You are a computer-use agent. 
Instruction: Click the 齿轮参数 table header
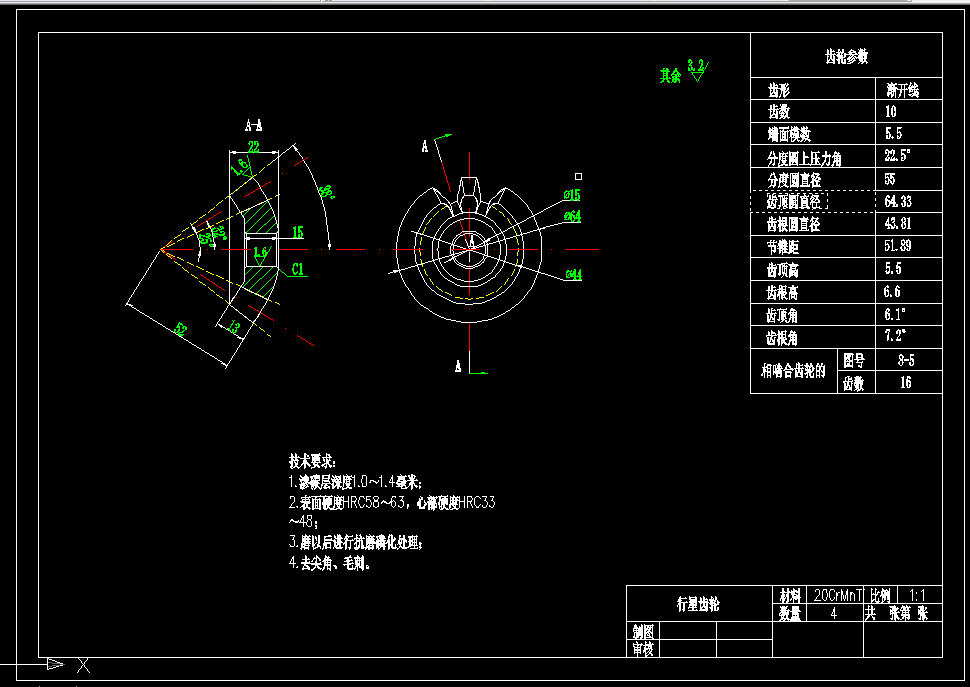(x=846, y=57)
